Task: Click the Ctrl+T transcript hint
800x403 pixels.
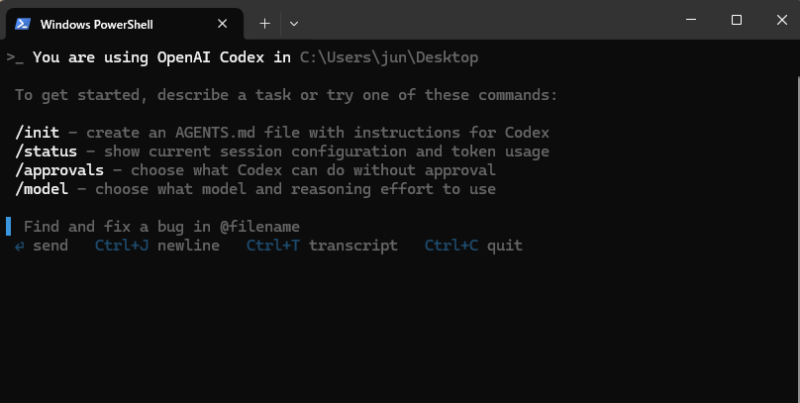Action: 322,246
